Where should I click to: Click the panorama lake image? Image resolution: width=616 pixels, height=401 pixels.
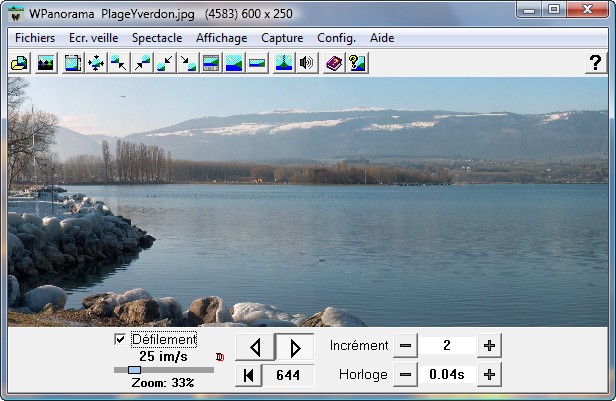(x=308, y=202)
